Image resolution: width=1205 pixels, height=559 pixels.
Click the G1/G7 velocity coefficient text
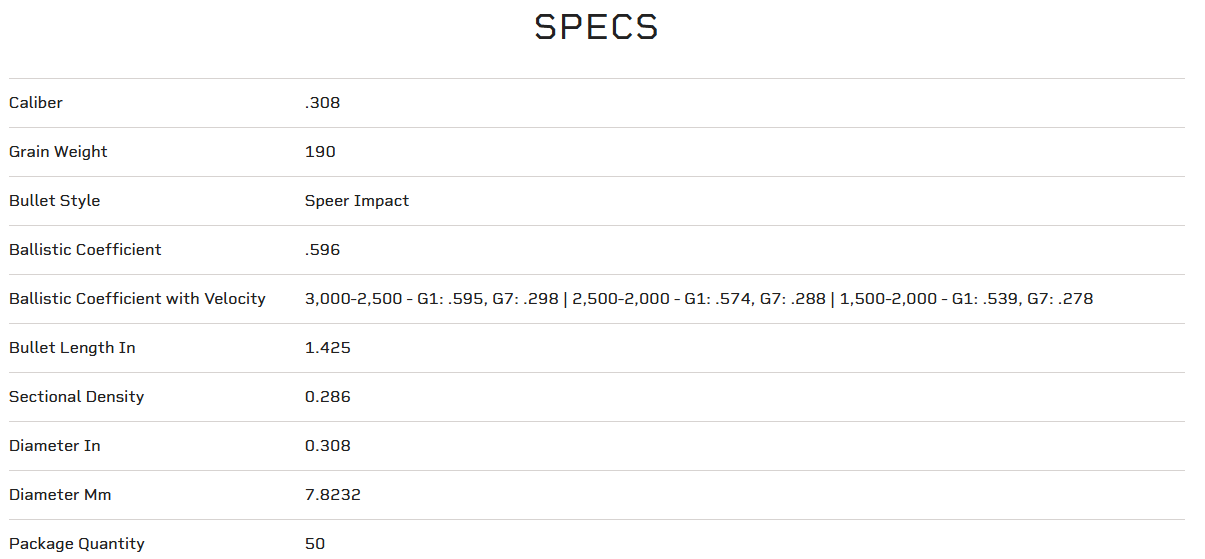(698, 299)
